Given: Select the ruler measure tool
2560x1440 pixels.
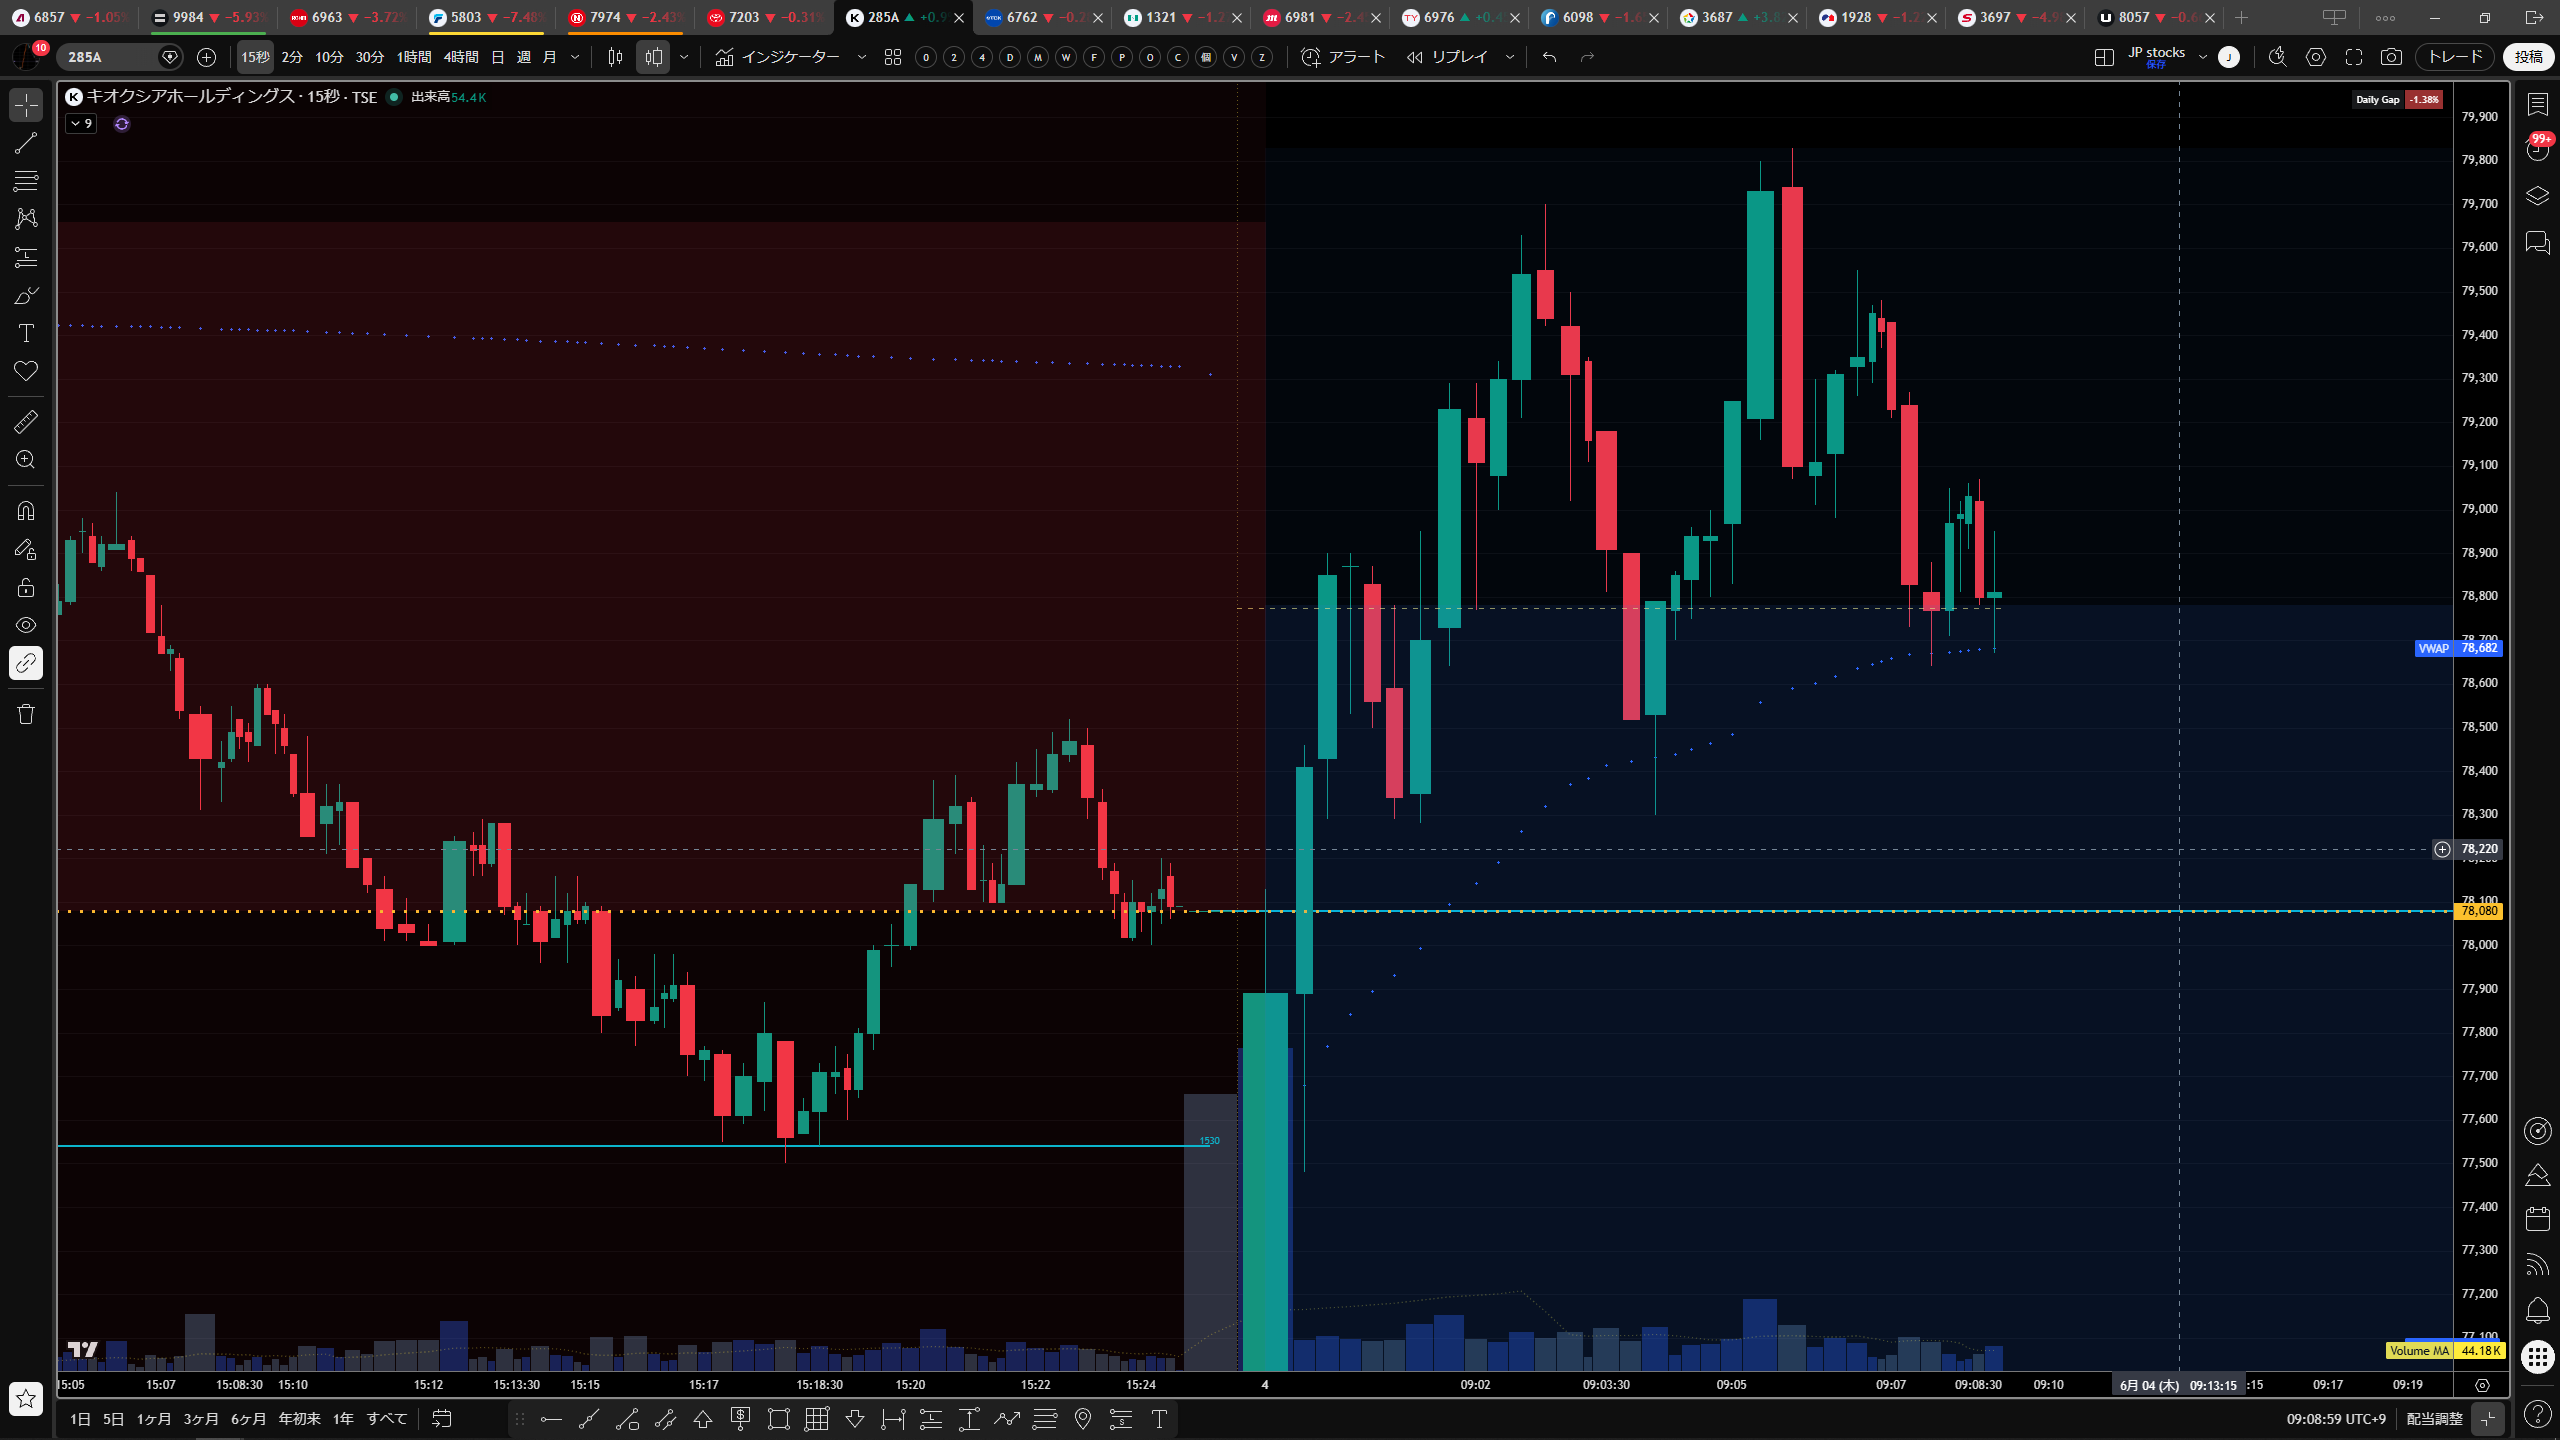Looking at the screenshot, I should click(x=26, y=422).
